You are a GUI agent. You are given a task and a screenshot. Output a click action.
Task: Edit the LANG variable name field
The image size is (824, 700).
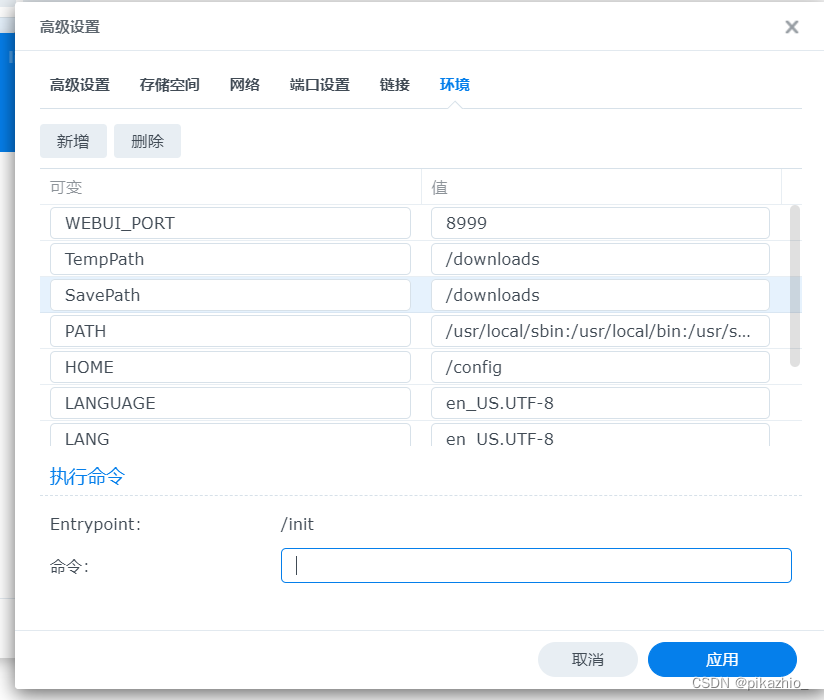tap(230, 435)
